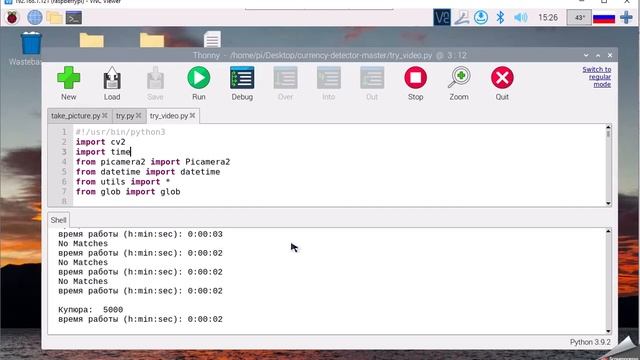Select the try_video.py tab
The height and width of the screenshot is (360, 640).
[x=169, y=116]
